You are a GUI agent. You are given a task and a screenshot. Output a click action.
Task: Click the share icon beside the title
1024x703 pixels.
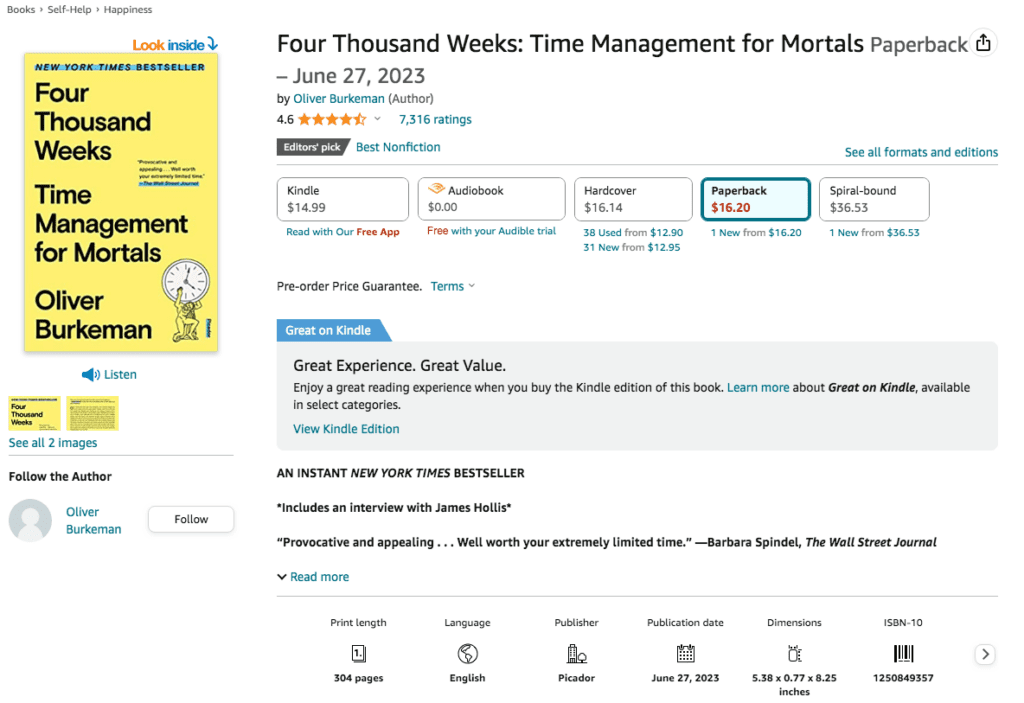tap(983, 43)
